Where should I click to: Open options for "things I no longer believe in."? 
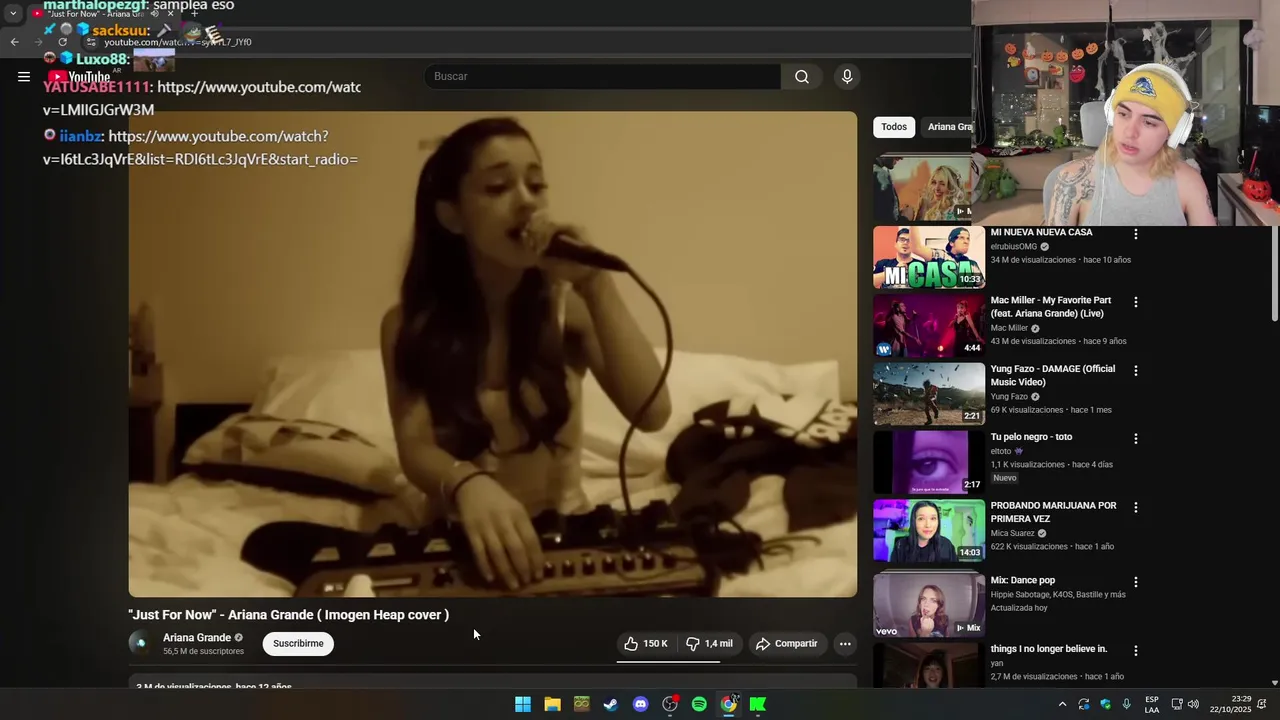(x=1135, y=651)
